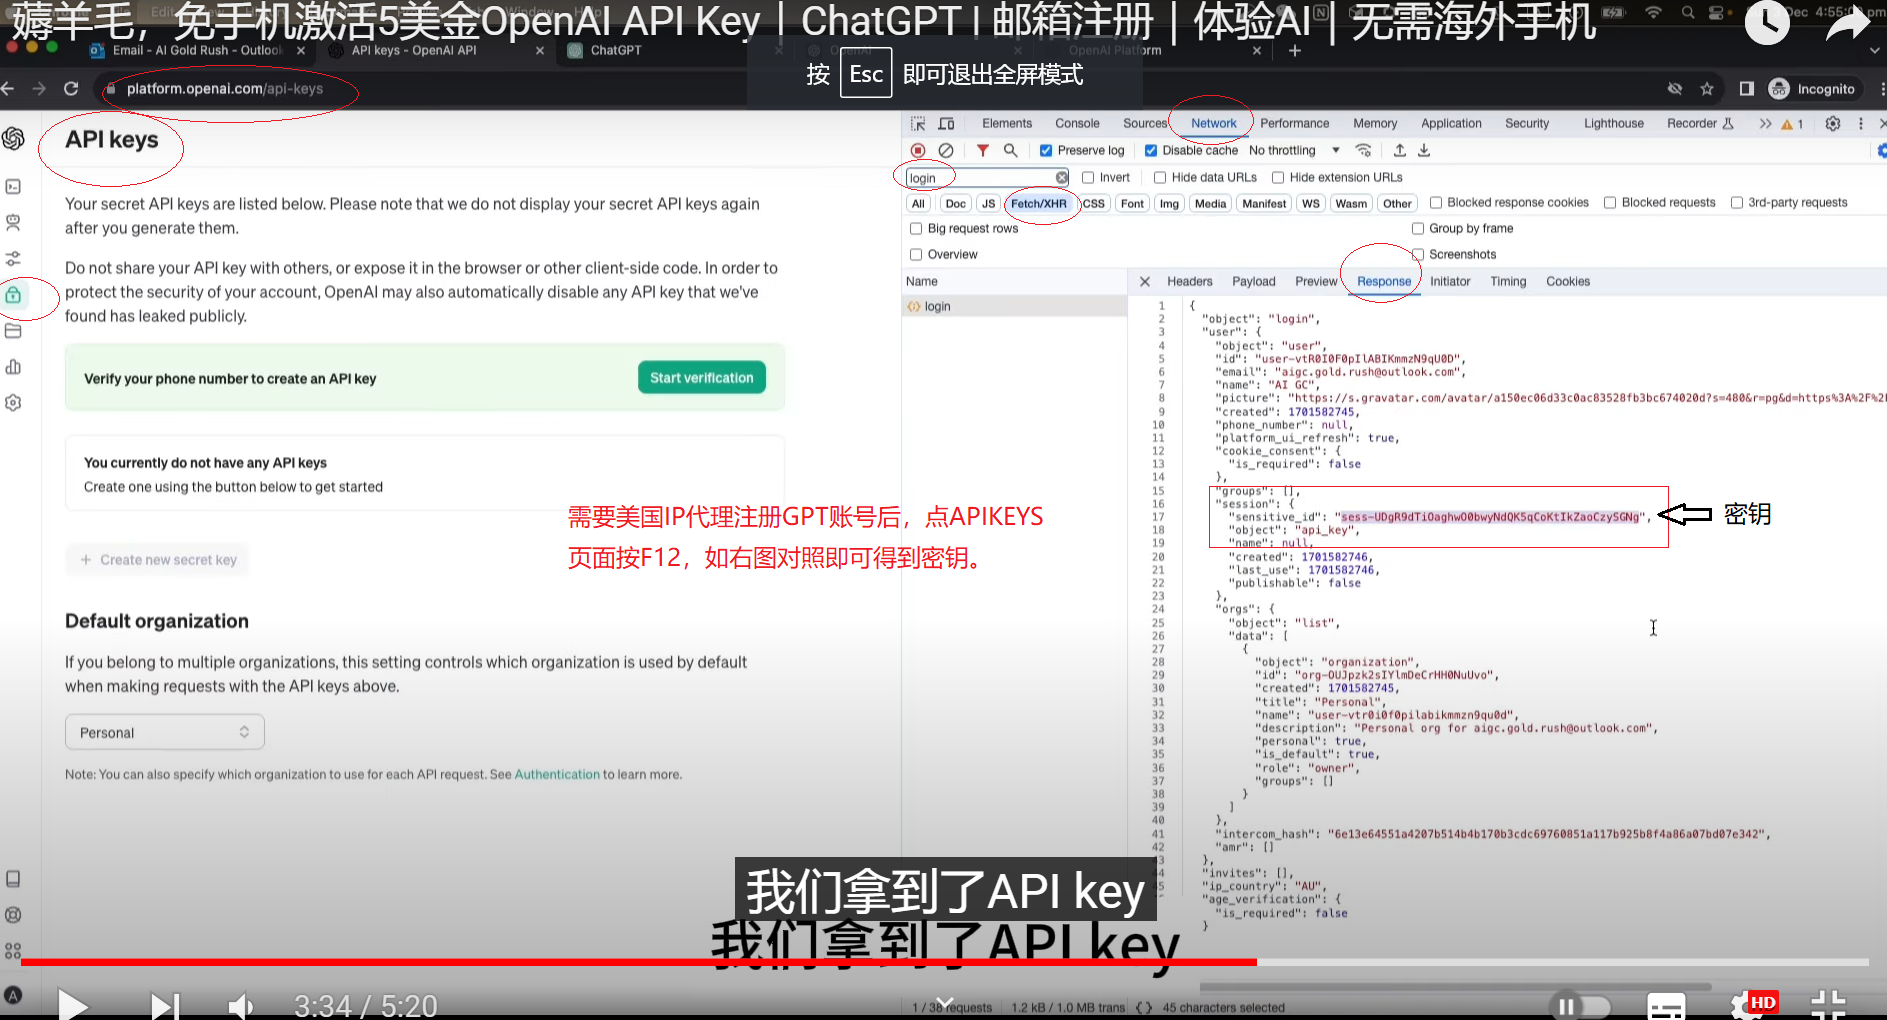Open the Personal organization dropdown
Viewport: 1887px width, 1020px height.
click(165, 733)
